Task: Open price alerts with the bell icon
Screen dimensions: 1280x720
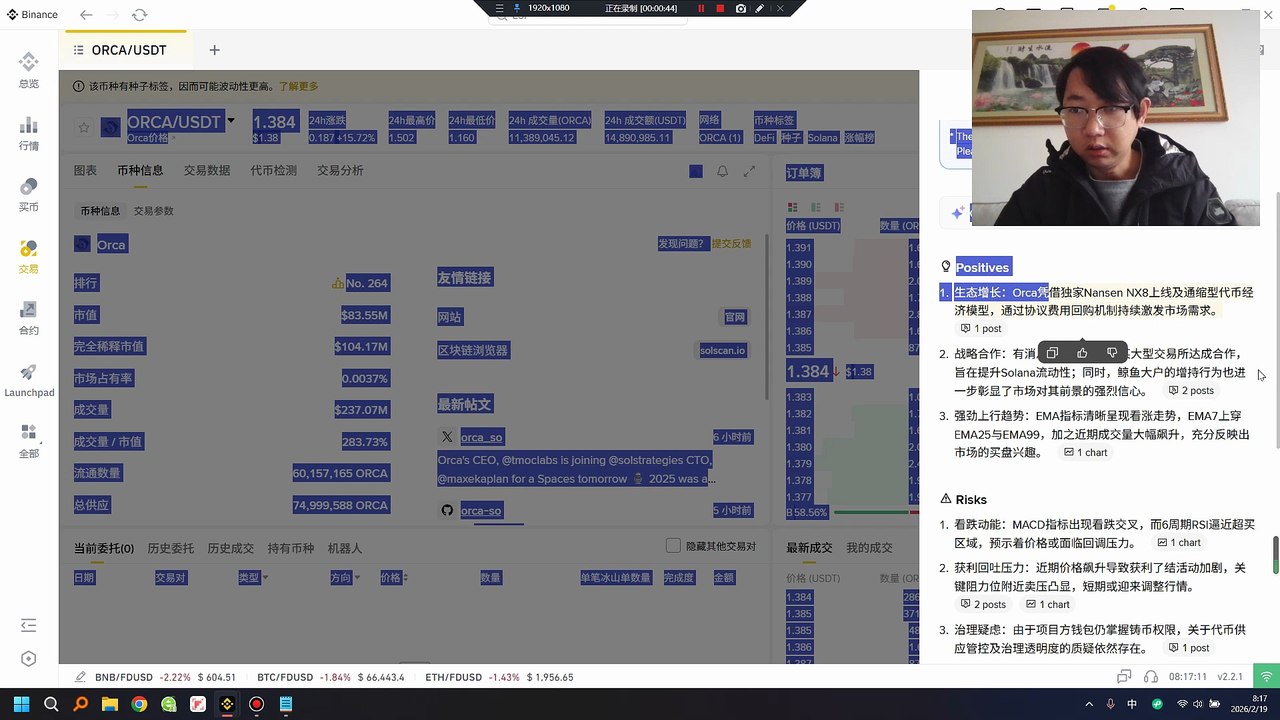Action: coord(722,171)
